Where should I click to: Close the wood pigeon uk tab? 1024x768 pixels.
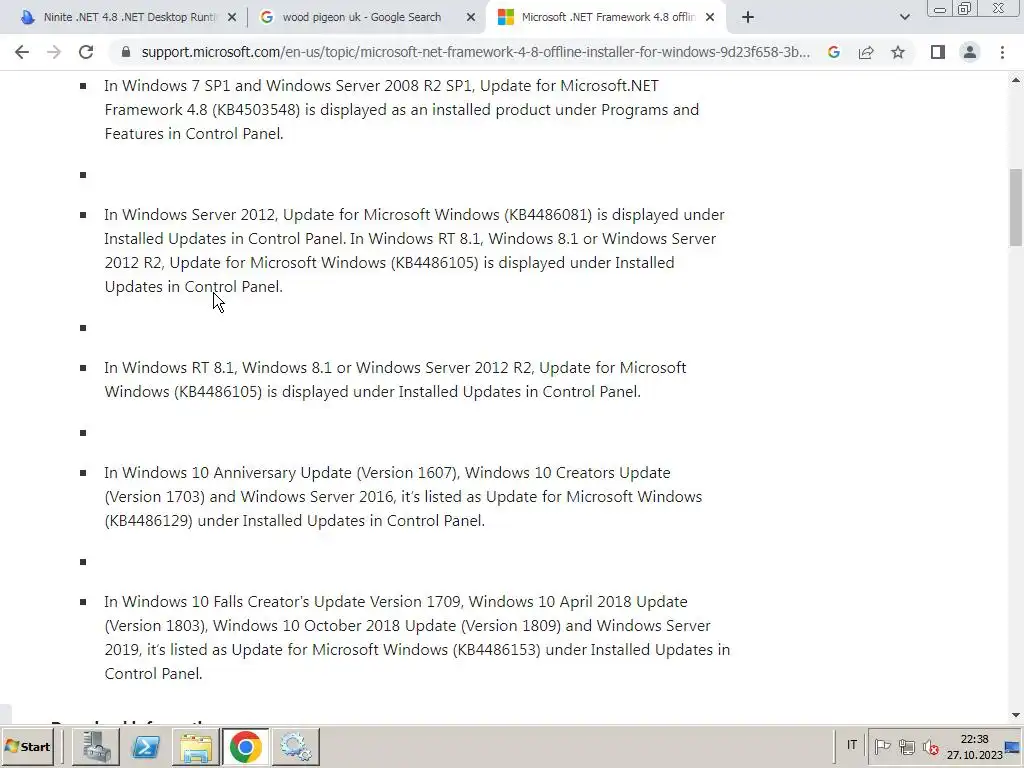[471, 18]
